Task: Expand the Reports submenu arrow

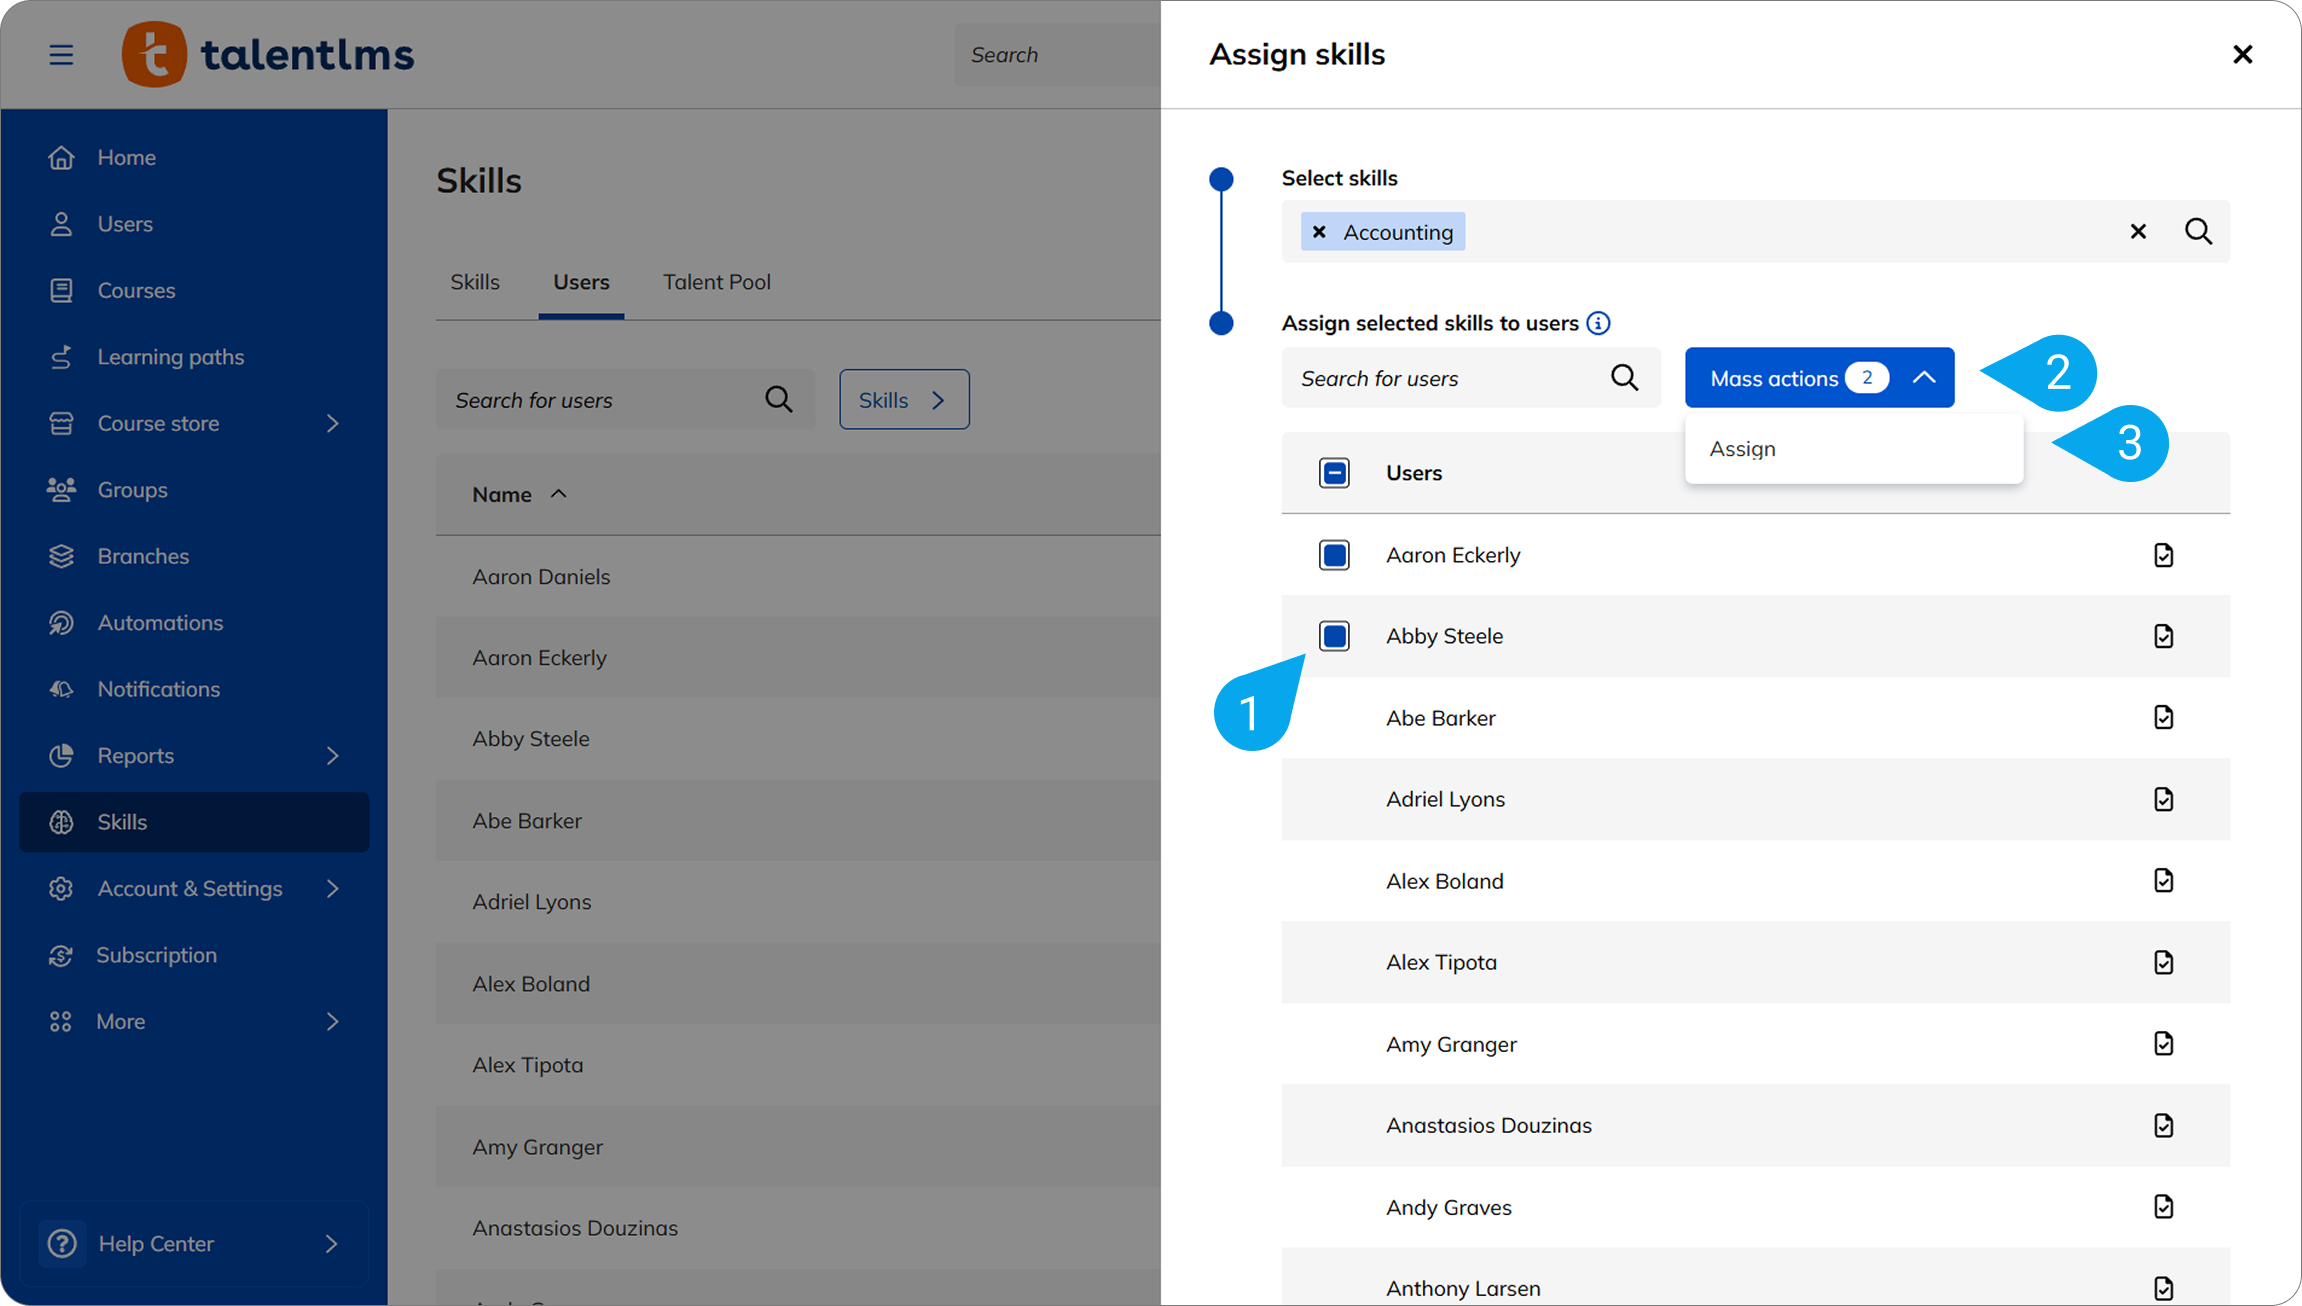Action: pos(333,756)
